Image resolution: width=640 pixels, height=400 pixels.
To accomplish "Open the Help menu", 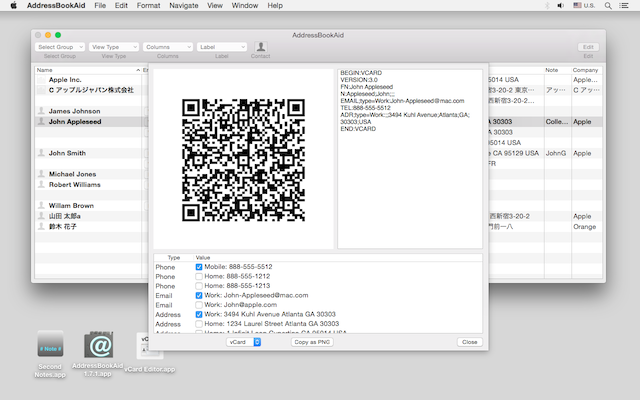I will (275, 5).
